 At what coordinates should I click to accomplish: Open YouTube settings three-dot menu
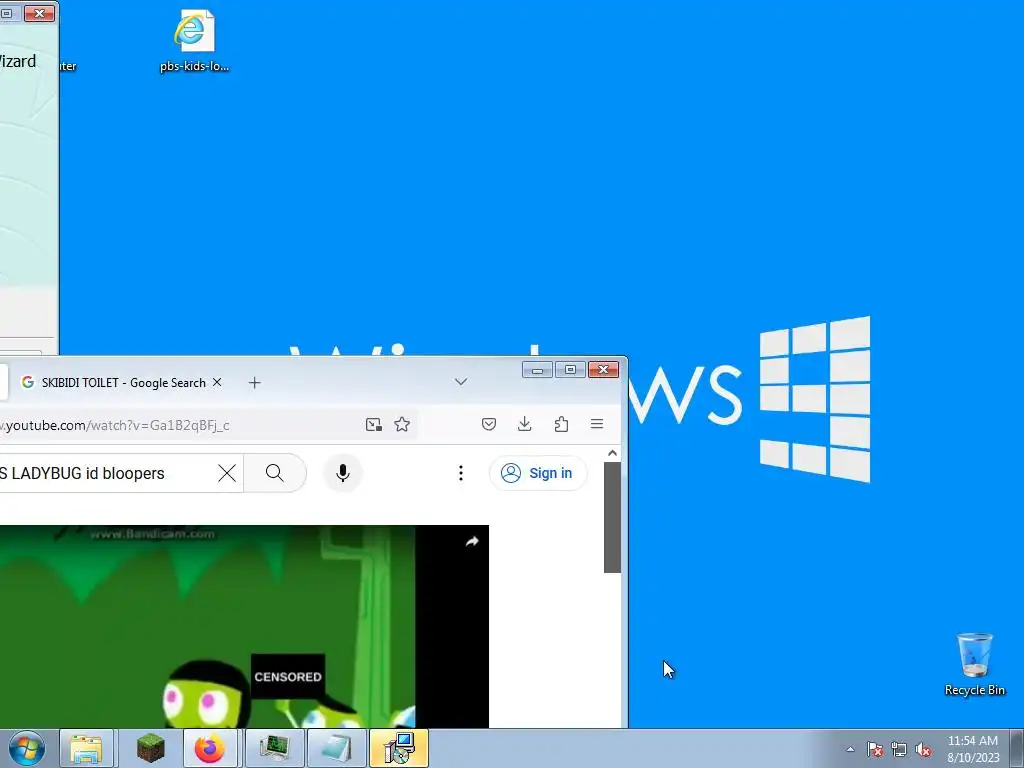tap(460, 473)
